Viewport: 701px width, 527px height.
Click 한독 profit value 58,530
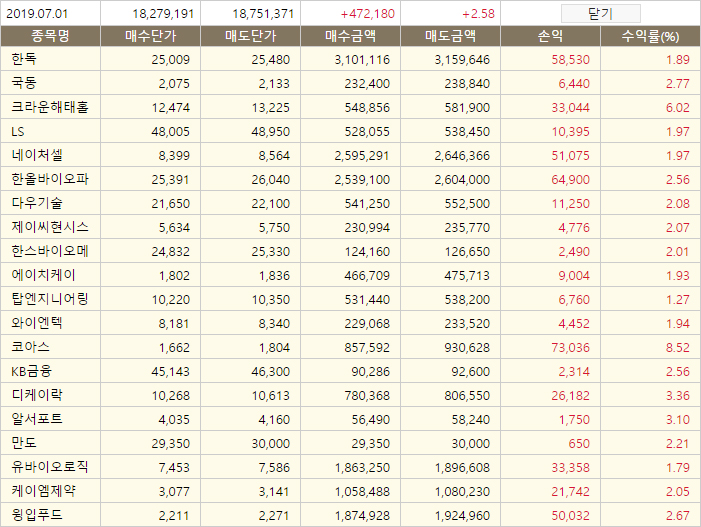570,59
